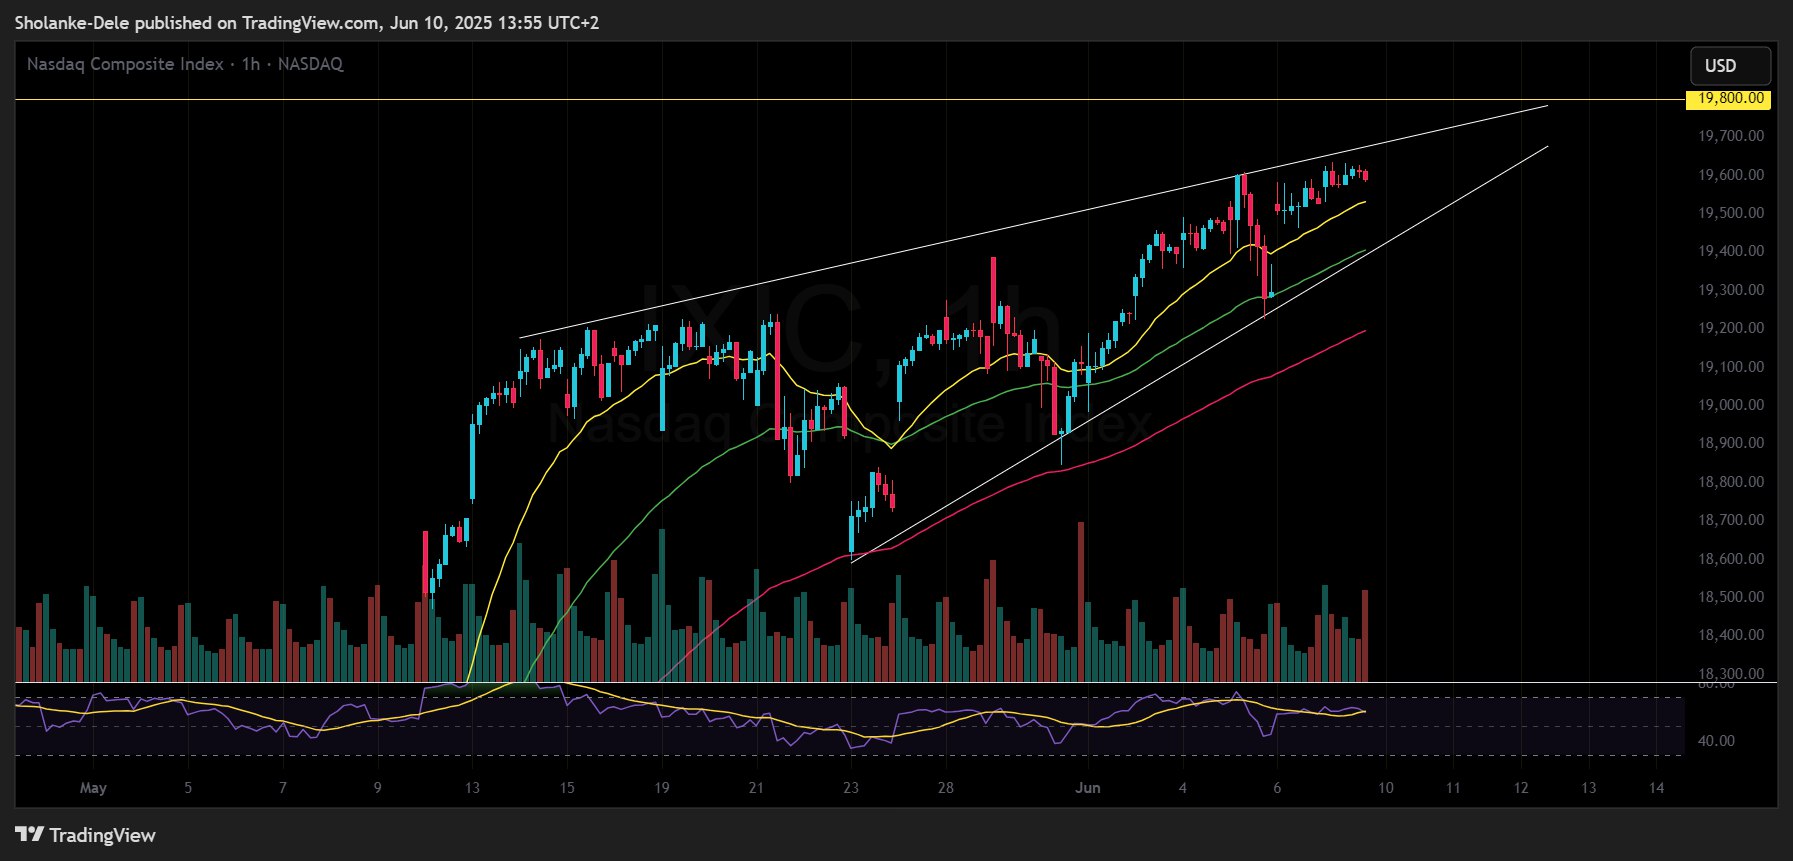The height and width of the screenshot is (861, 1793).
Task: Click the TradingView logo at bottom
Action: click(x=86, y=835)
